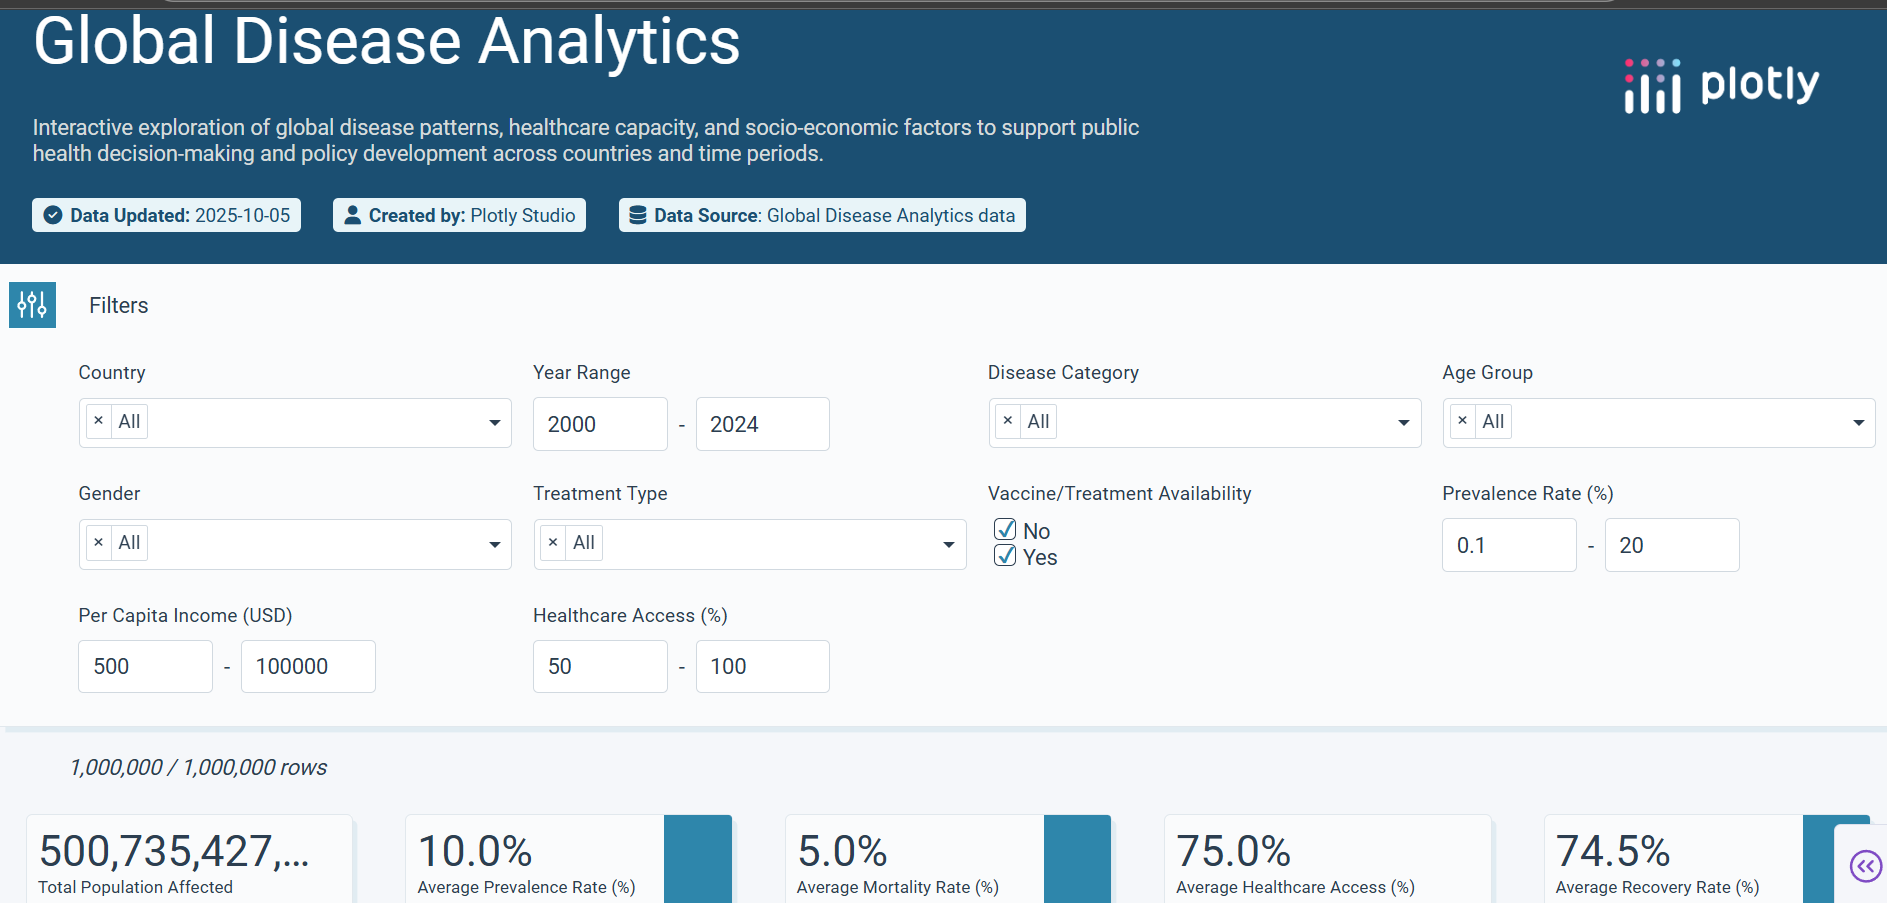
Task: Click the checkmark icon on Data Updated badge
Action: 53,214
